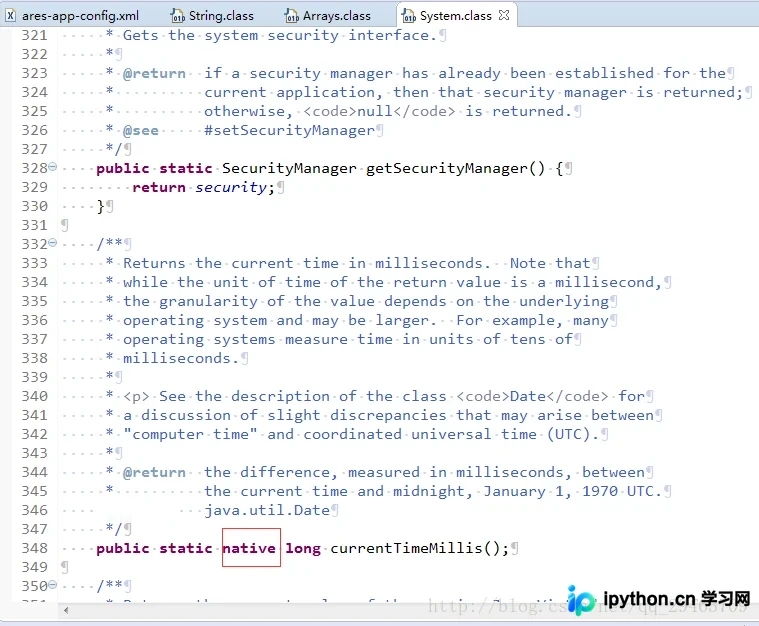
Task: Collapse the getSecurityManager method at line 328
Action: pos(53,167)
